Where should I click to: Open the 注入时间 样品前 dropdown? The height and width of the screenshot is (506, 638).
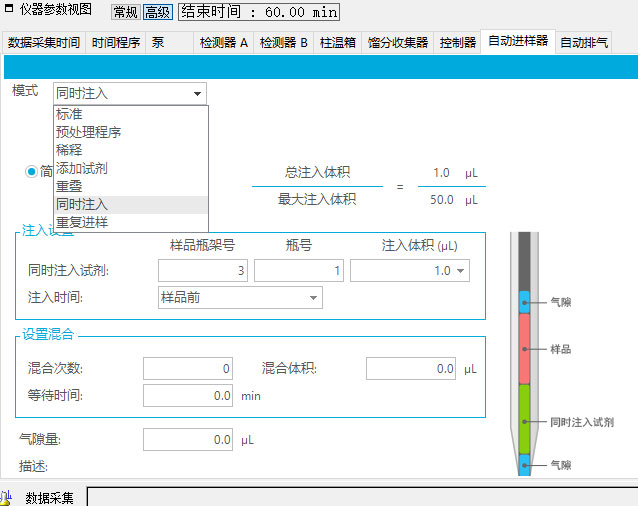[x=240, y=298]
